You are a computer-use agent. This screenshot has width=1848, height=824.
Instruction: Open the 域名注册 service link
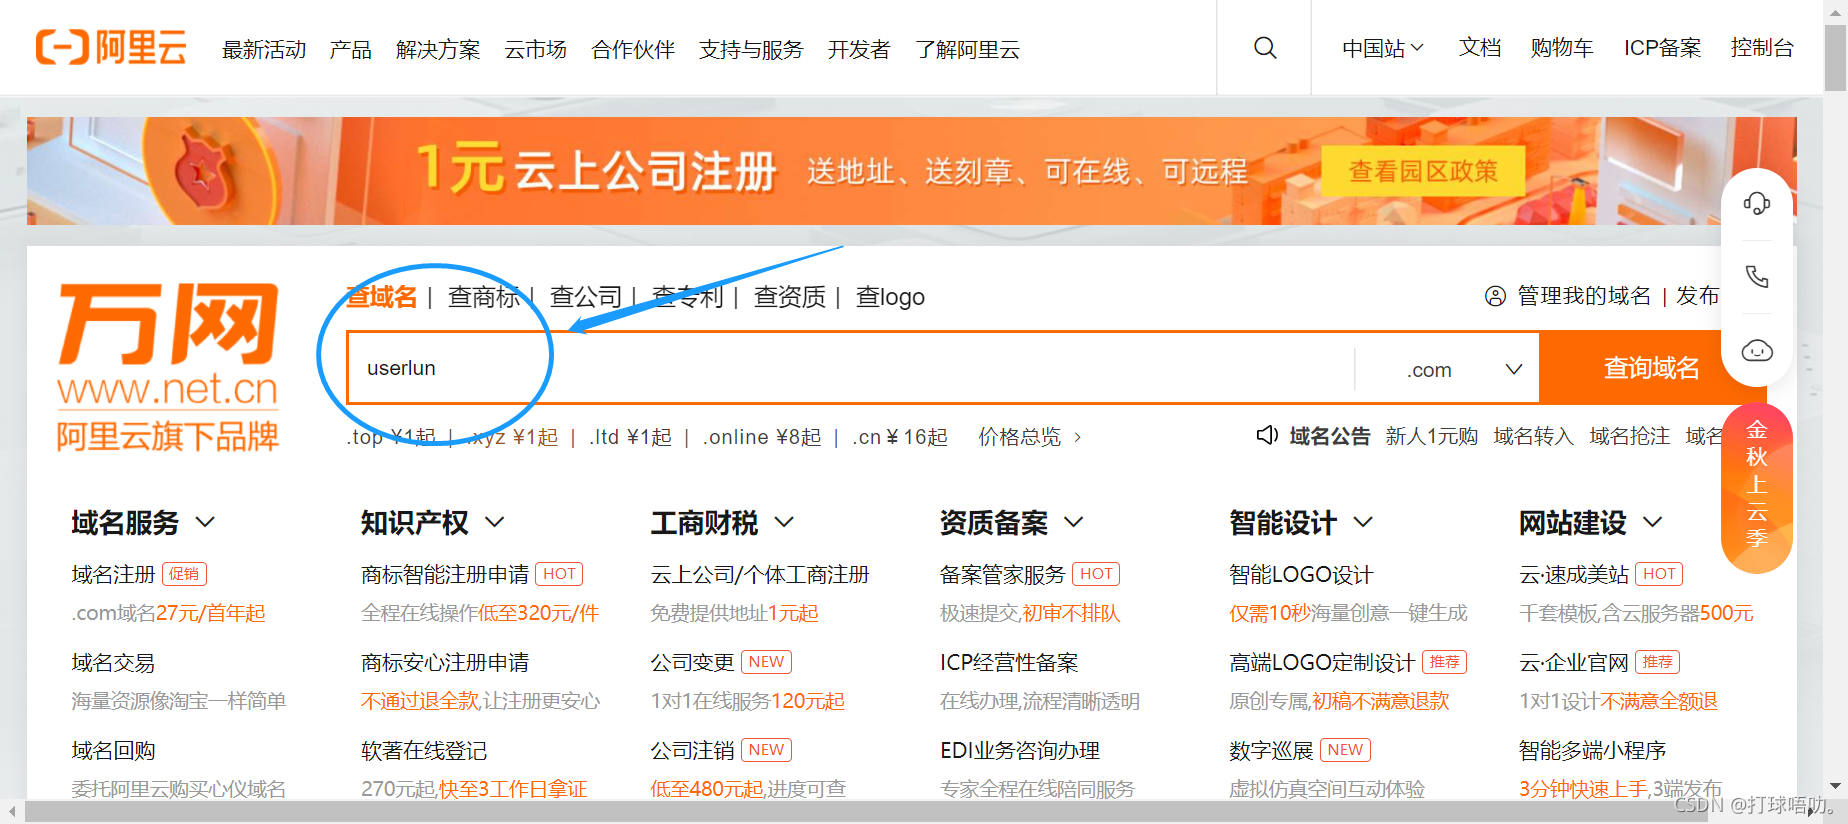(113, 575)
